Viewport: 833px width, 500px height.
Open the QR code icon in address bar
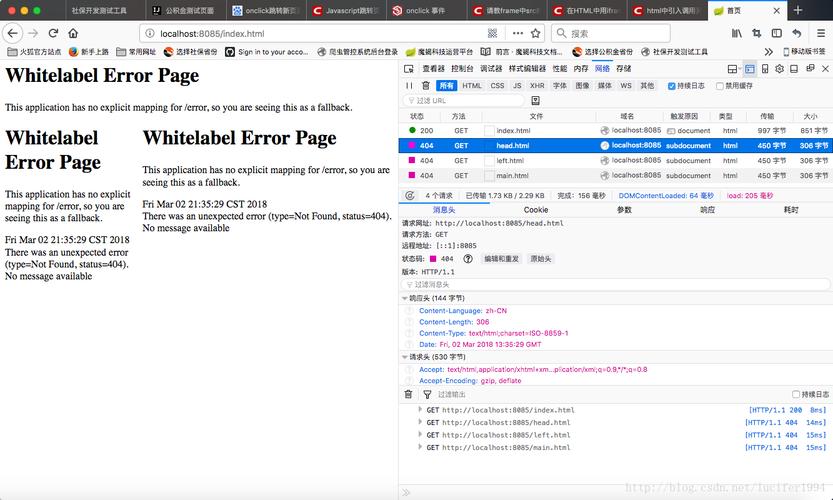click(x=492, y=33)
